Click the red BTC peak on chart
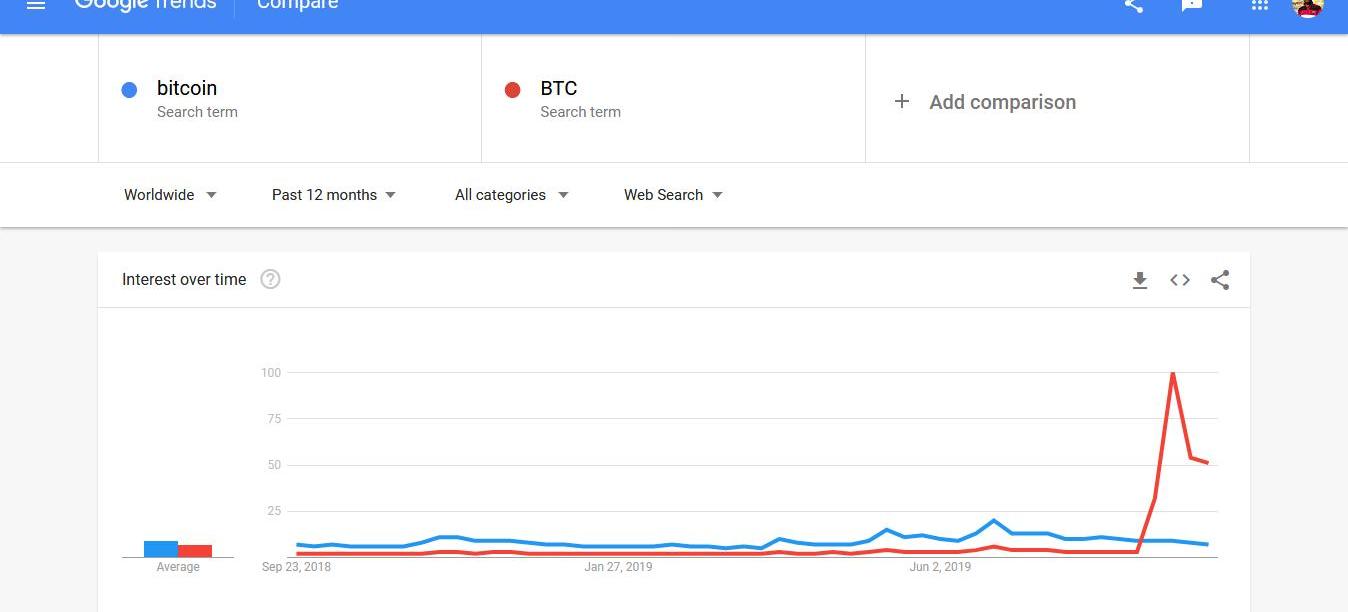This screenshot has width=1348, height=612. click(x=1172, y=374)
